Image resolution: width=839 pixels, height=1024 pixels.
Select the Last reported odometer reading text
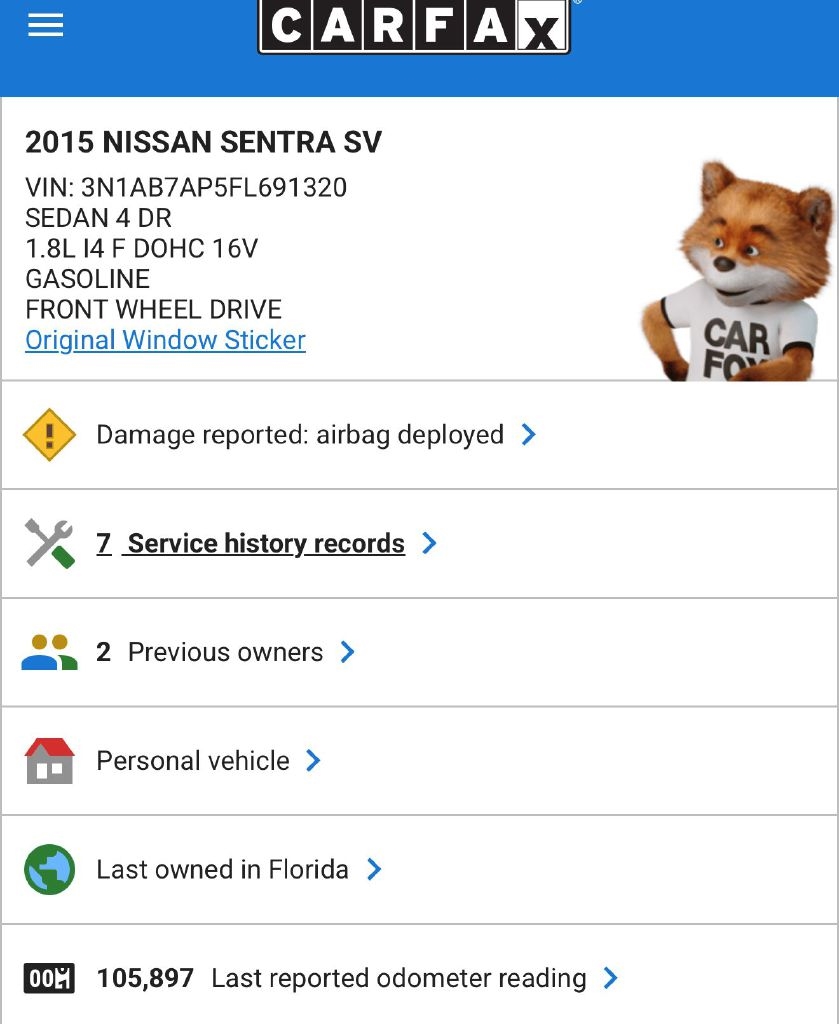click(398, 978)
